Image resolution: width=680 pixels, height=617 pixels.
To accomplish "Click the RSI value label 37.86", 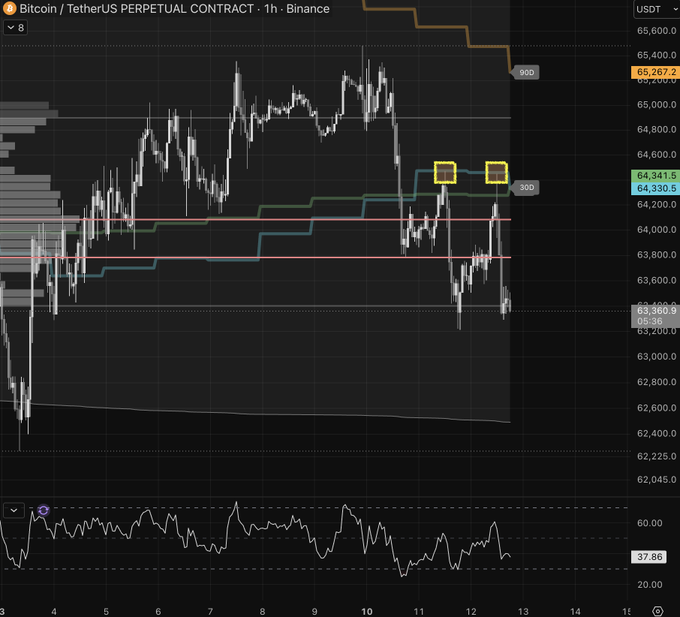I will 649,557.
